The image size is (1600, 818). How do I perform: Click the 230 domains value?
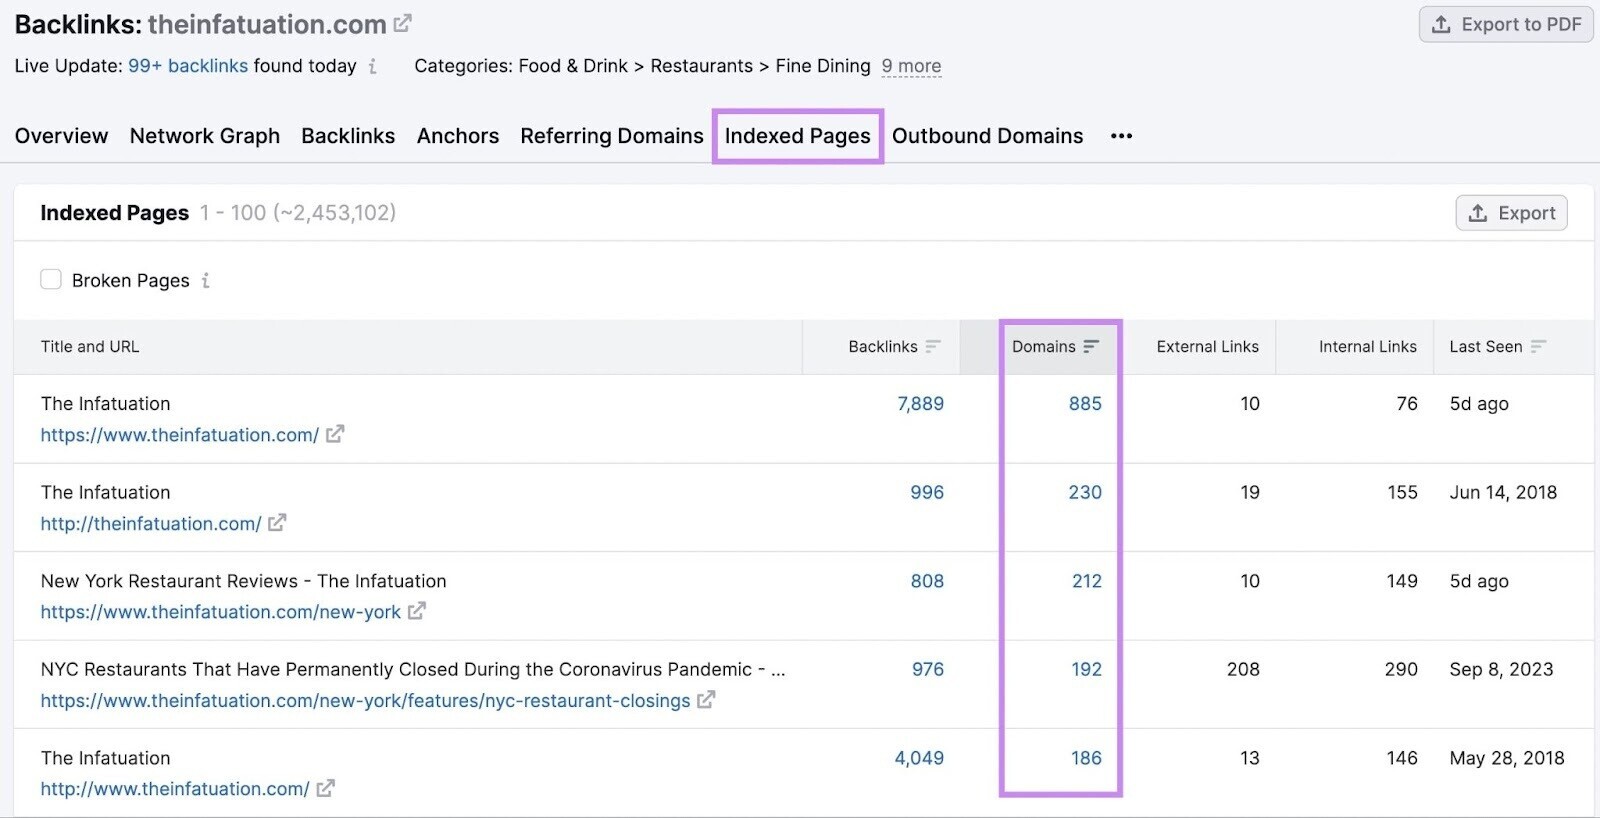(x=1085, y=492)
